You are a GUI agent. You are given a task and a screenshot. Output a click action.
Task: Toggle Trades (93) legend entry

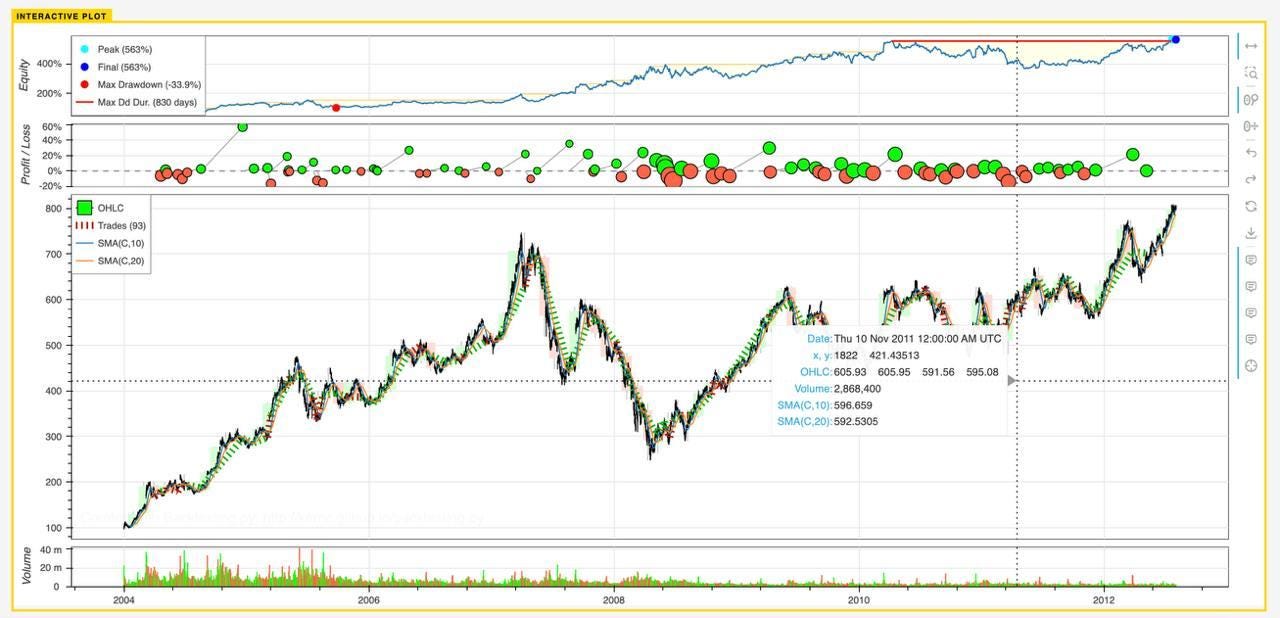tap(110, 226)
